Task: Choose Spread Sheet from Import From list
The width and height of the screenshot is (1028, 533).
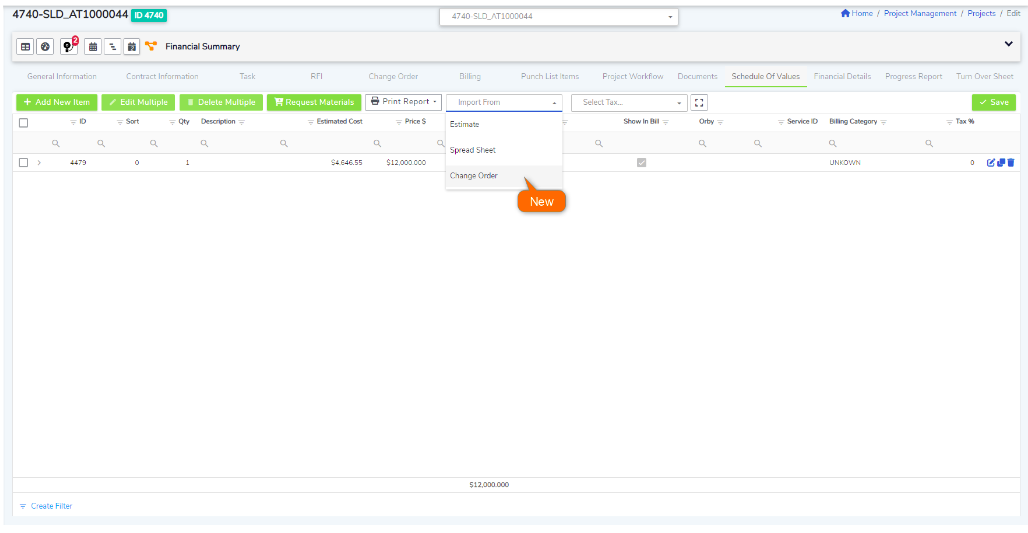Action: [x=504, y=150]
